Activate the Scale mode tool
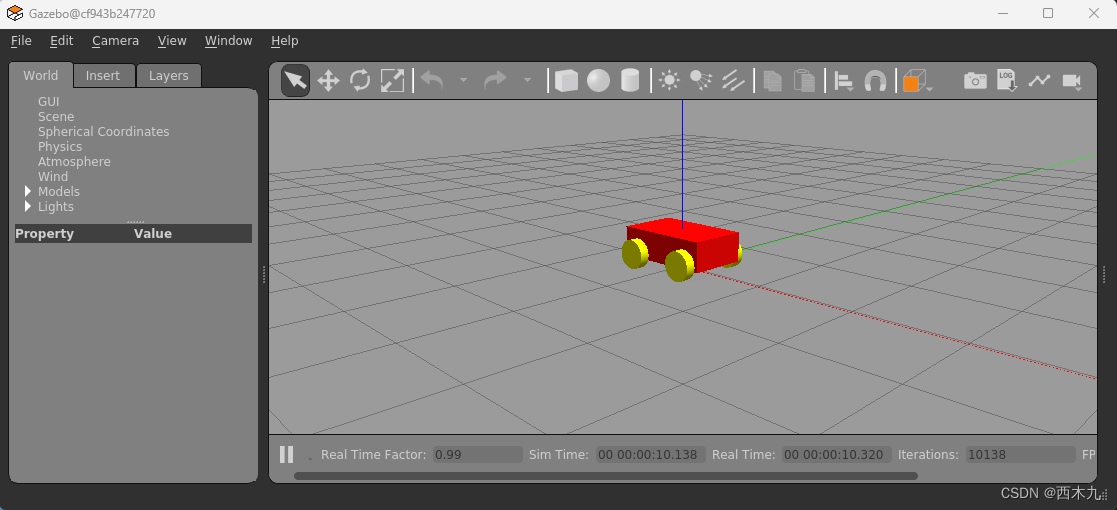Screen dimensions: 1117x510 tap(393, 80)
